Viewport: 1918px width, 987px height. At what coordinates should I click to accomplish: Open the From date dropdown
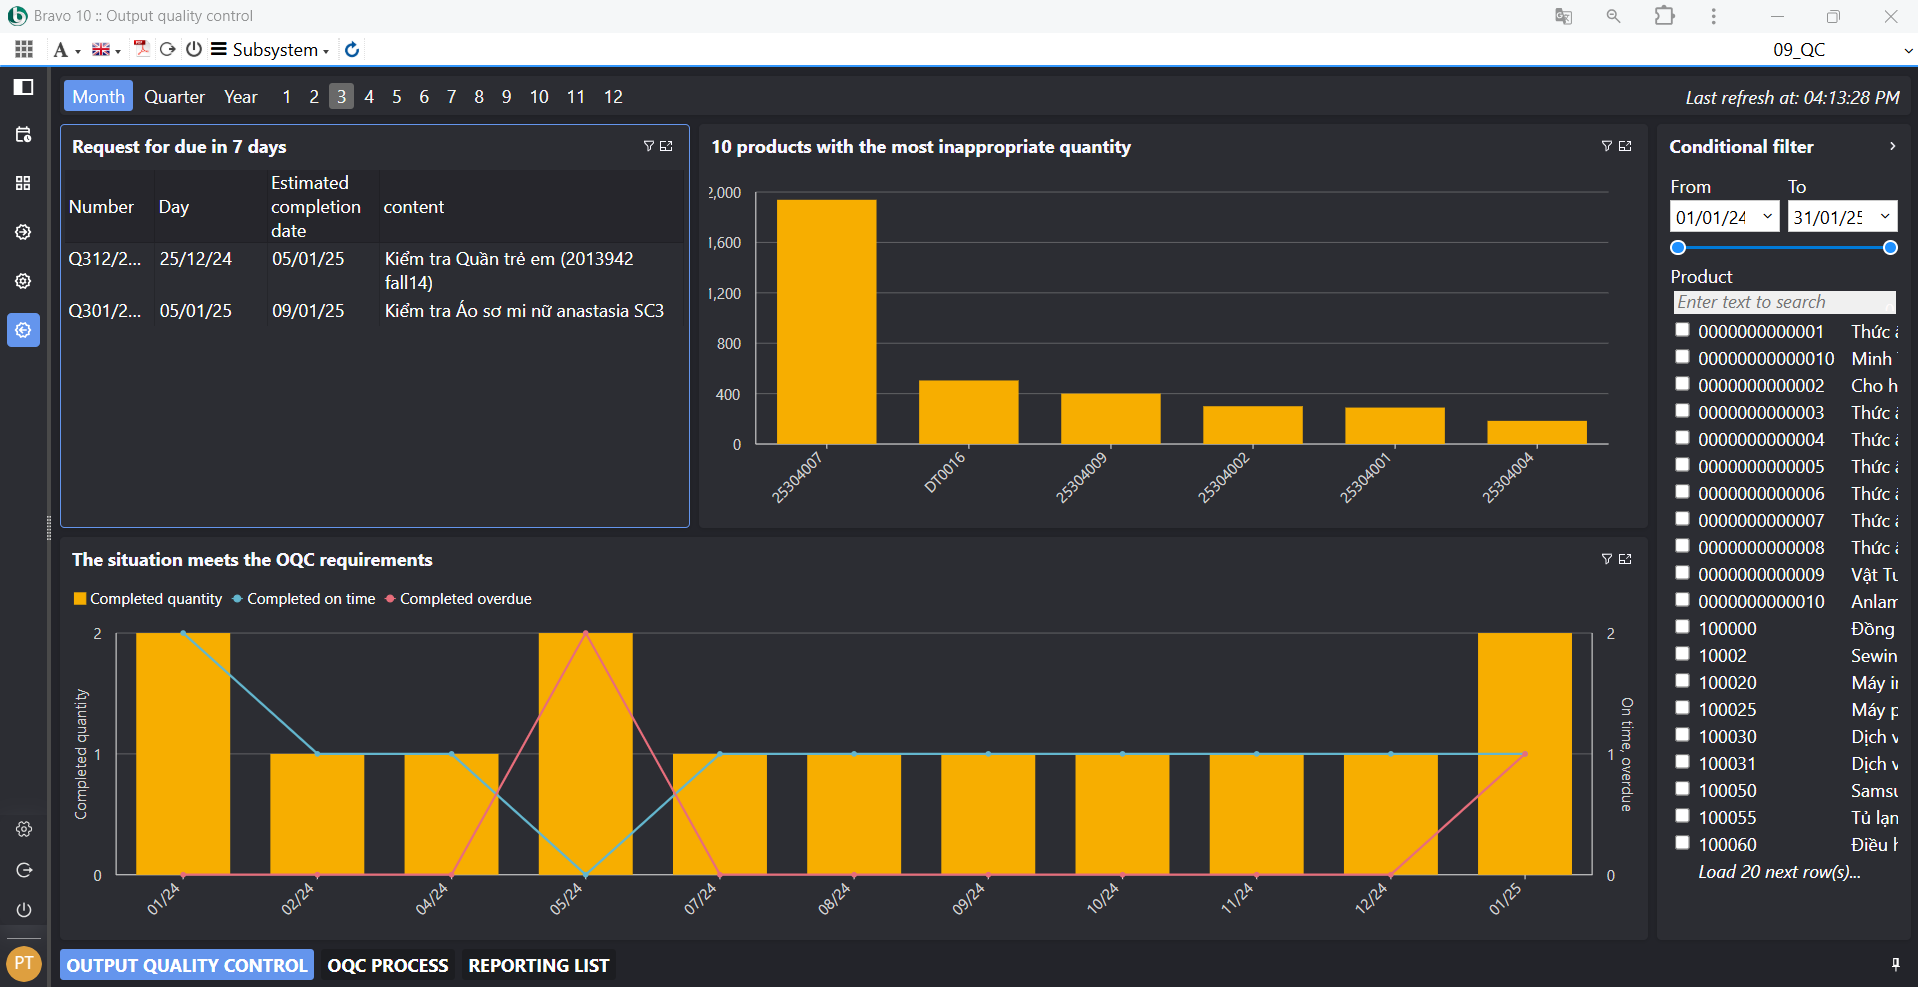click(1767, 216)
